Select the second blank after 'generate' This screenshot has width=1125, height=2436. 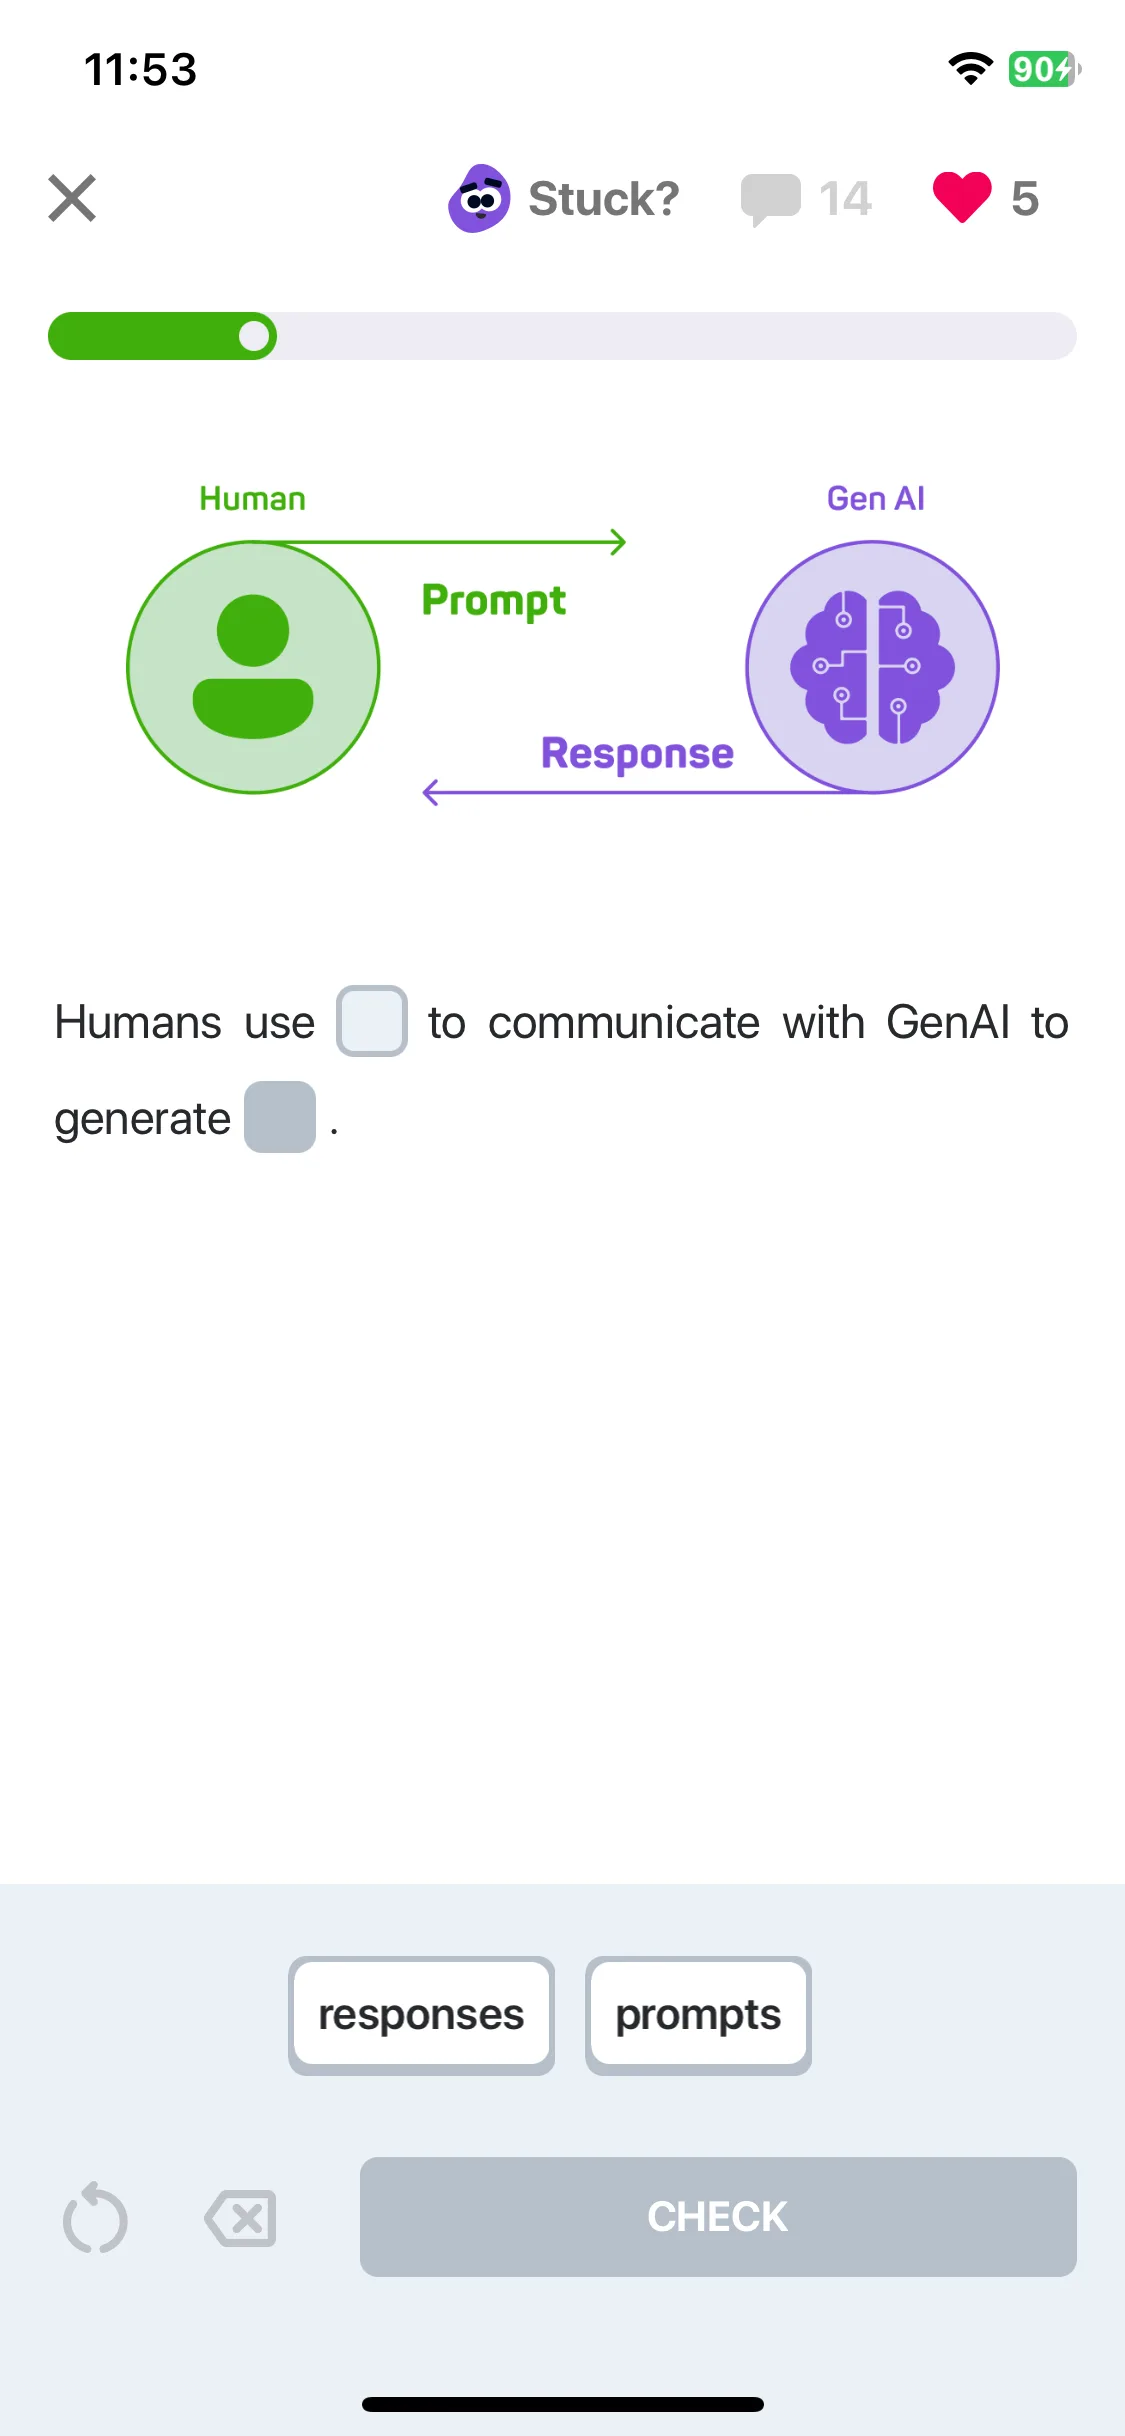[x=280, y=1117]
